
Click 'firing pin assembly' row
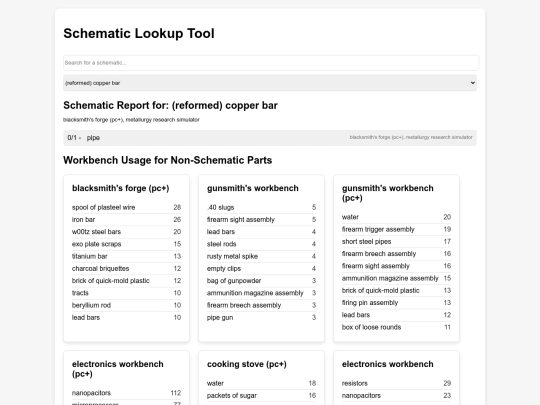(396, 303)
